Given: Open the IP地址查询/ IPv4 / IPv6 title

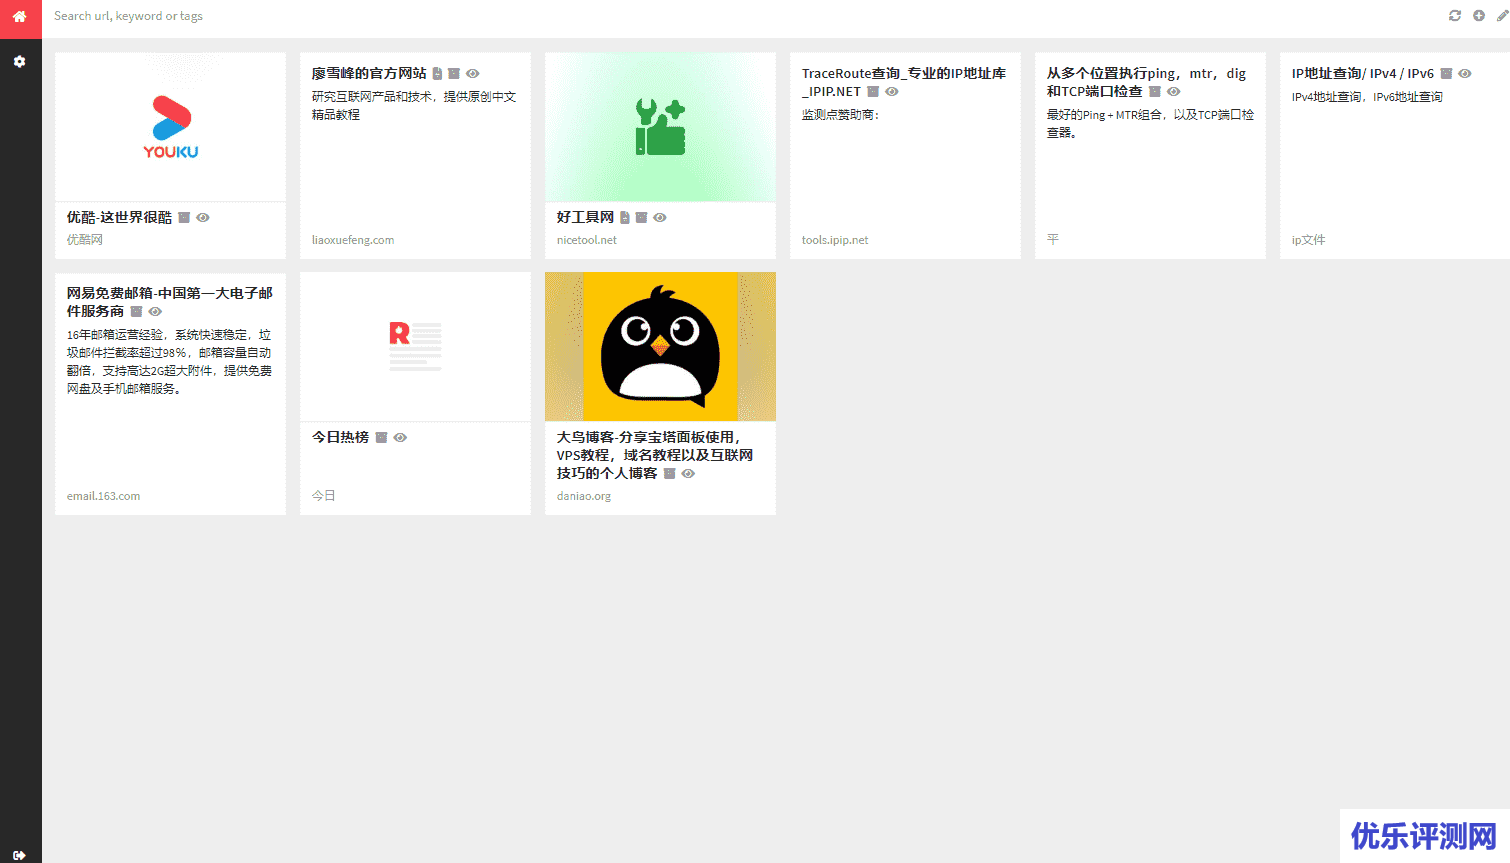Looking at the screenshot, I should coord(1362,73).
